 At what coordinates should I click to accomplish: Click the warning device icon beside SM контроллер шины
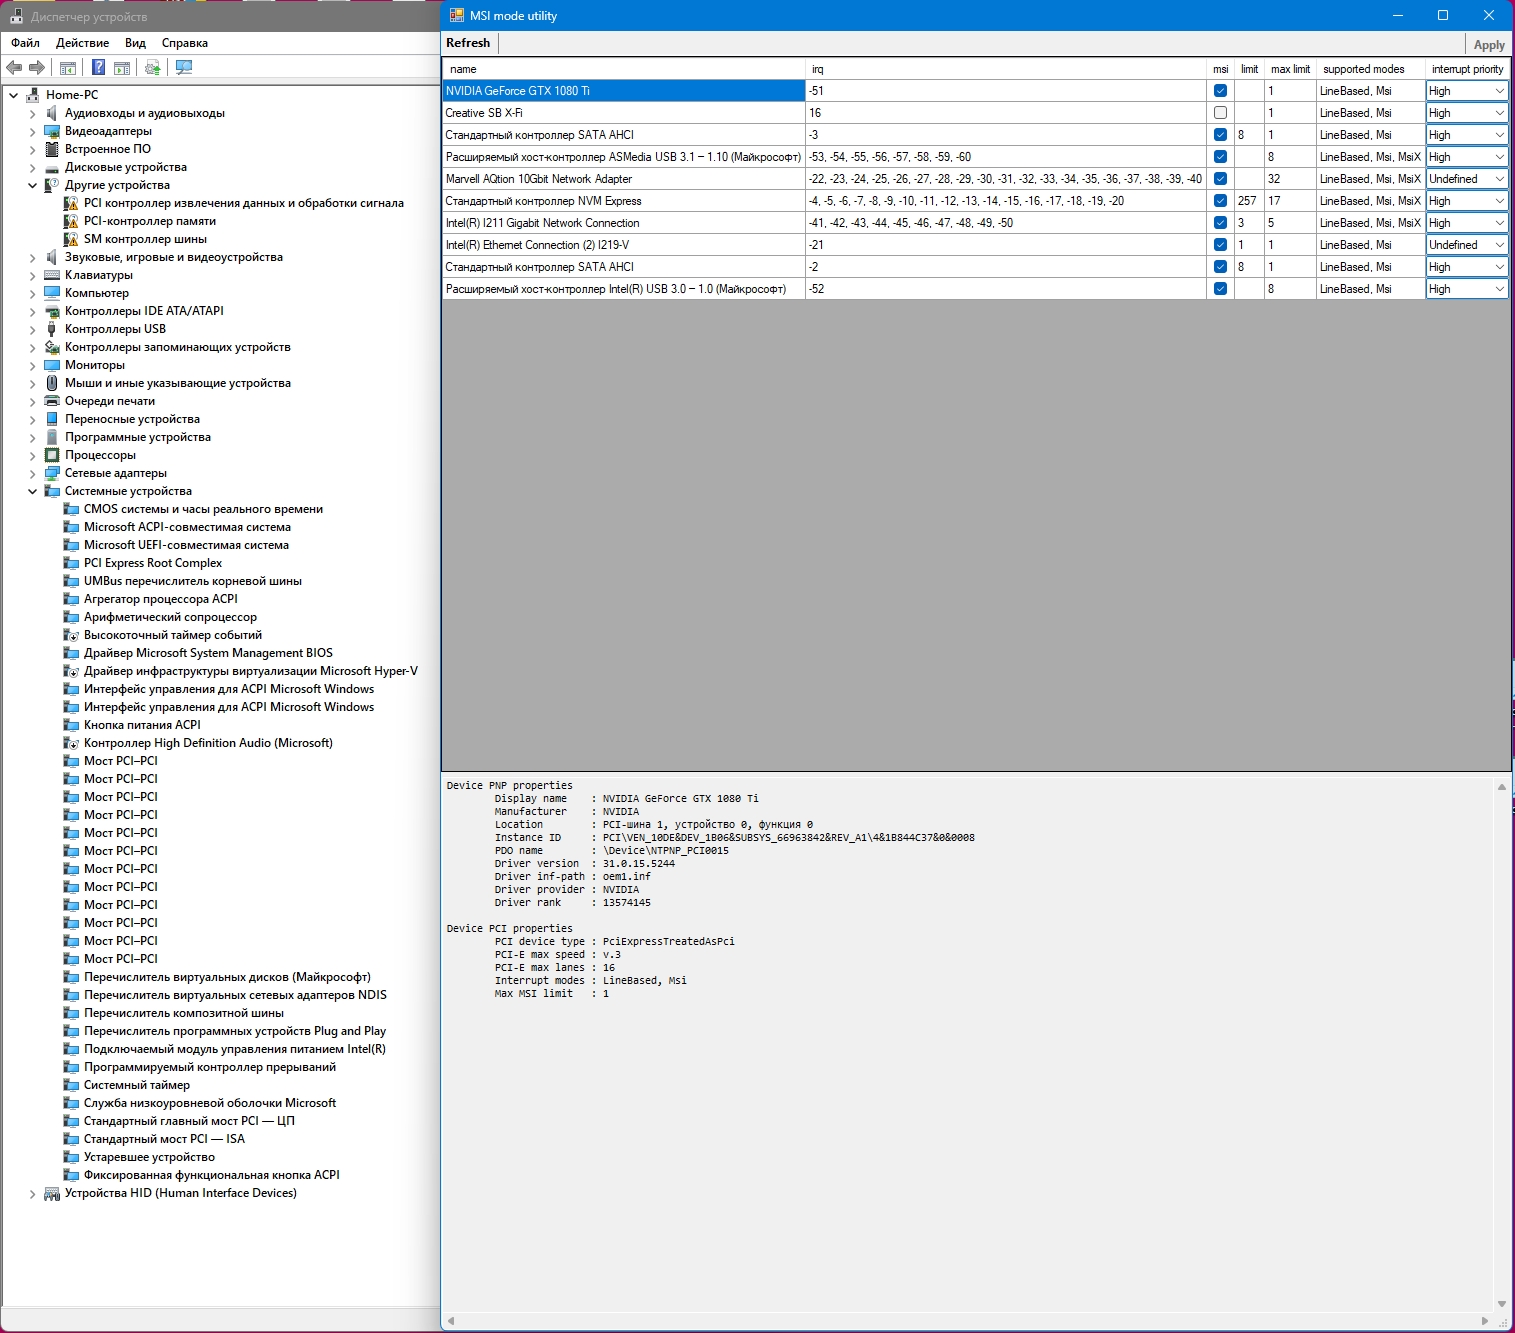click(71, 239)
